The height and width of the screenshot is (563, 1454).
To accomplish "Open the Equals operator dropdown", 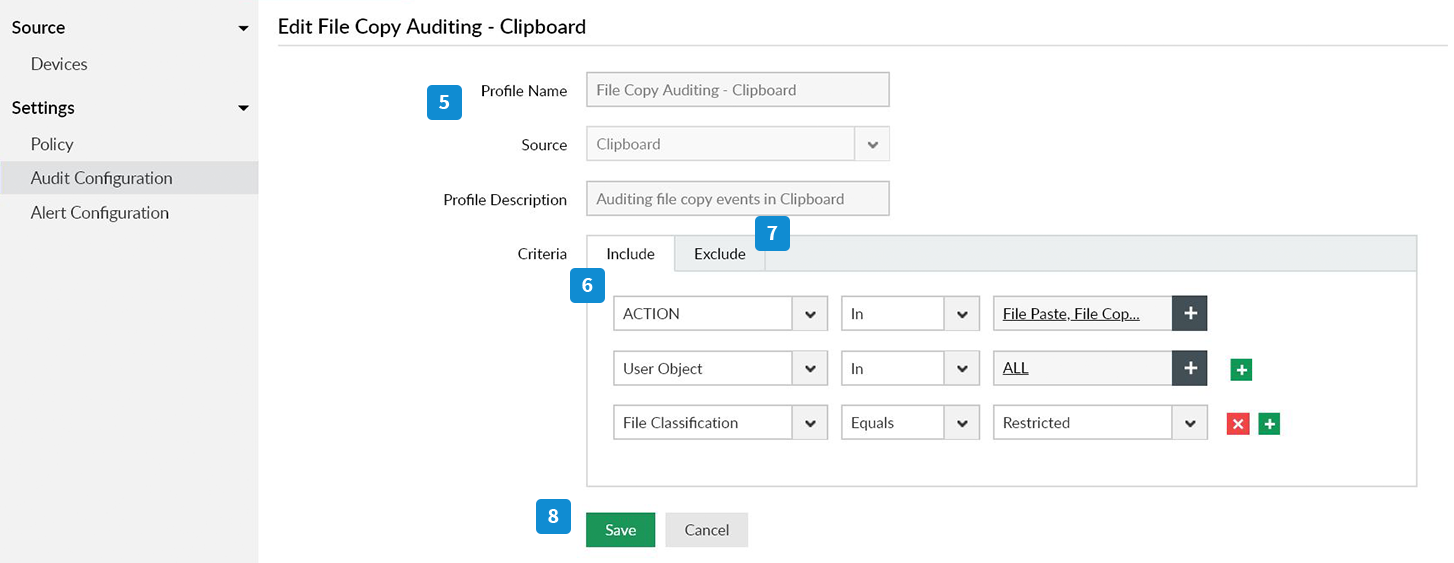I will 961,423.
